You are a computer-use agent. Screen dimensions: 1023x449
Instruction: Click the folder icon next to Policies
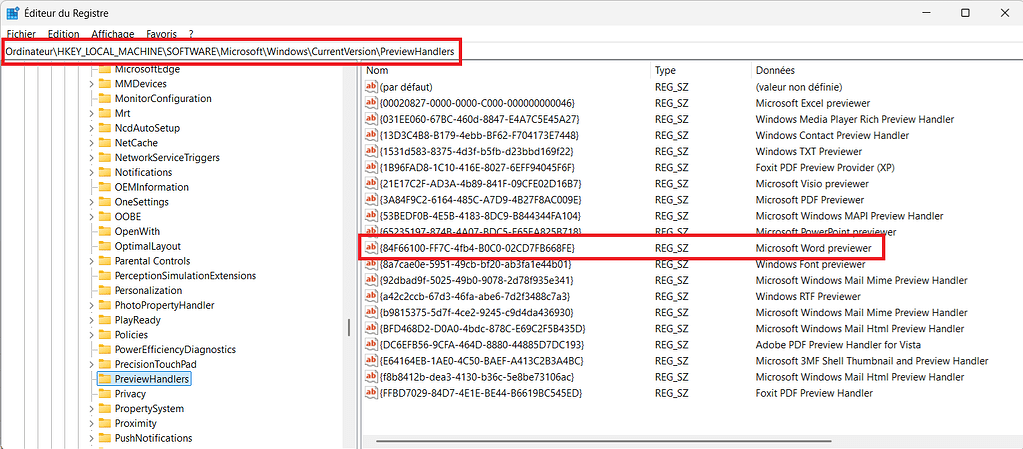tap(104, 335)
